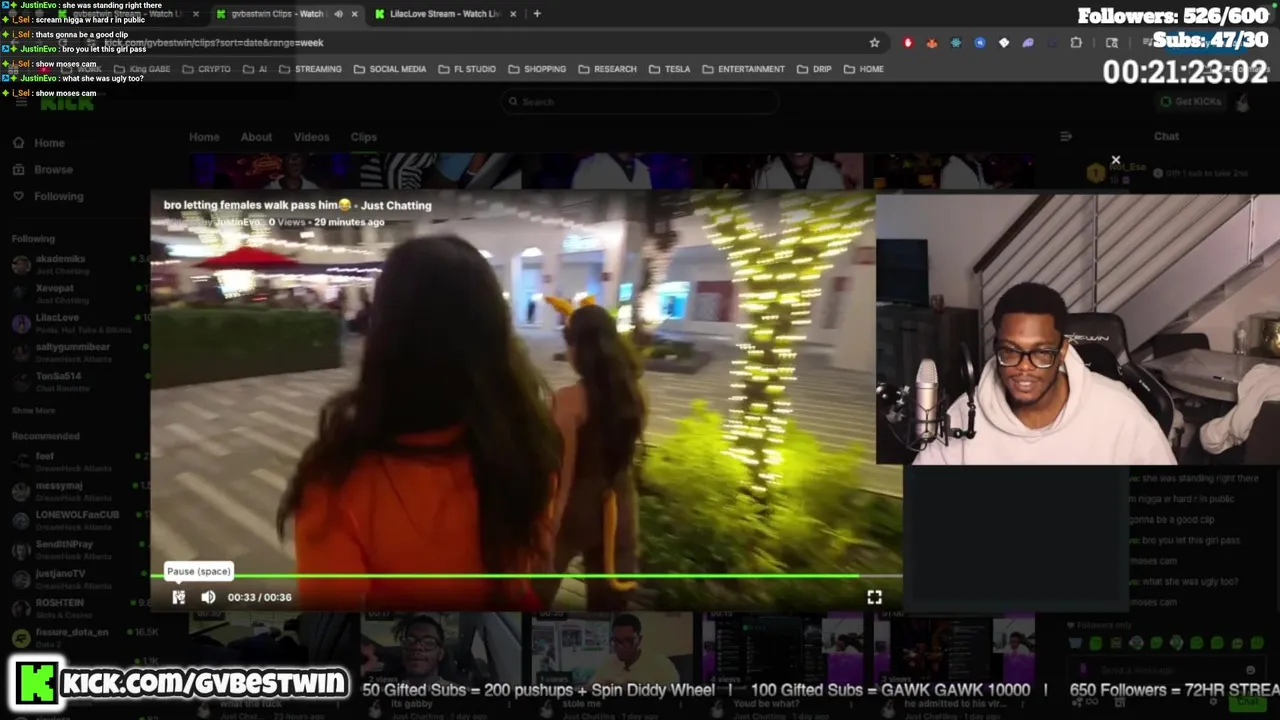Click the Kick search field
This screenshot has width=1280, height=720.
[640, 101]
